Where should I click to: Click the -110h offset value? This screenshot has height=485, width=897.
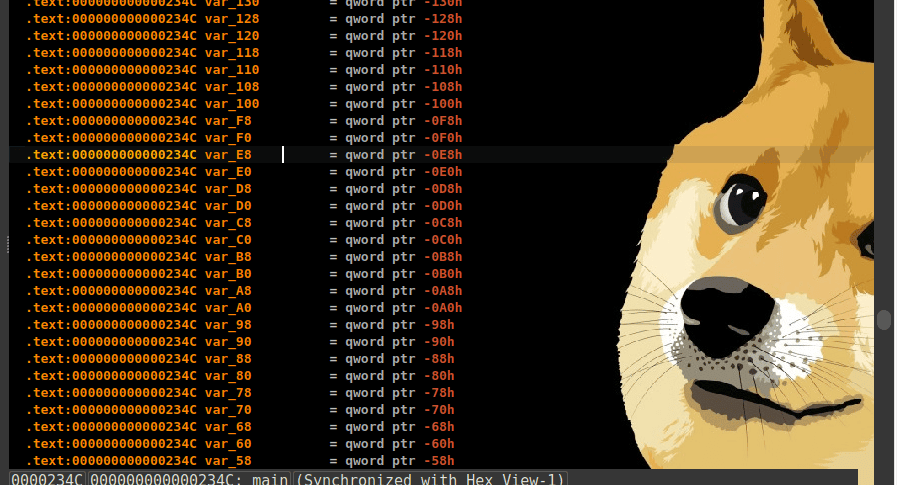click(443, 70)
